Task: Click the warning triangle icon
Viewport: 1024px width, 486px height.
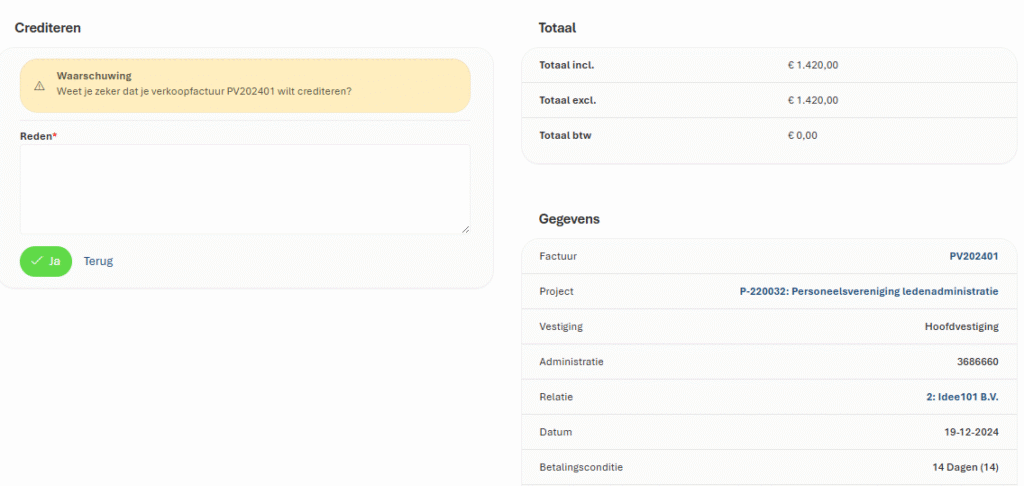Action: click(39, 85)
